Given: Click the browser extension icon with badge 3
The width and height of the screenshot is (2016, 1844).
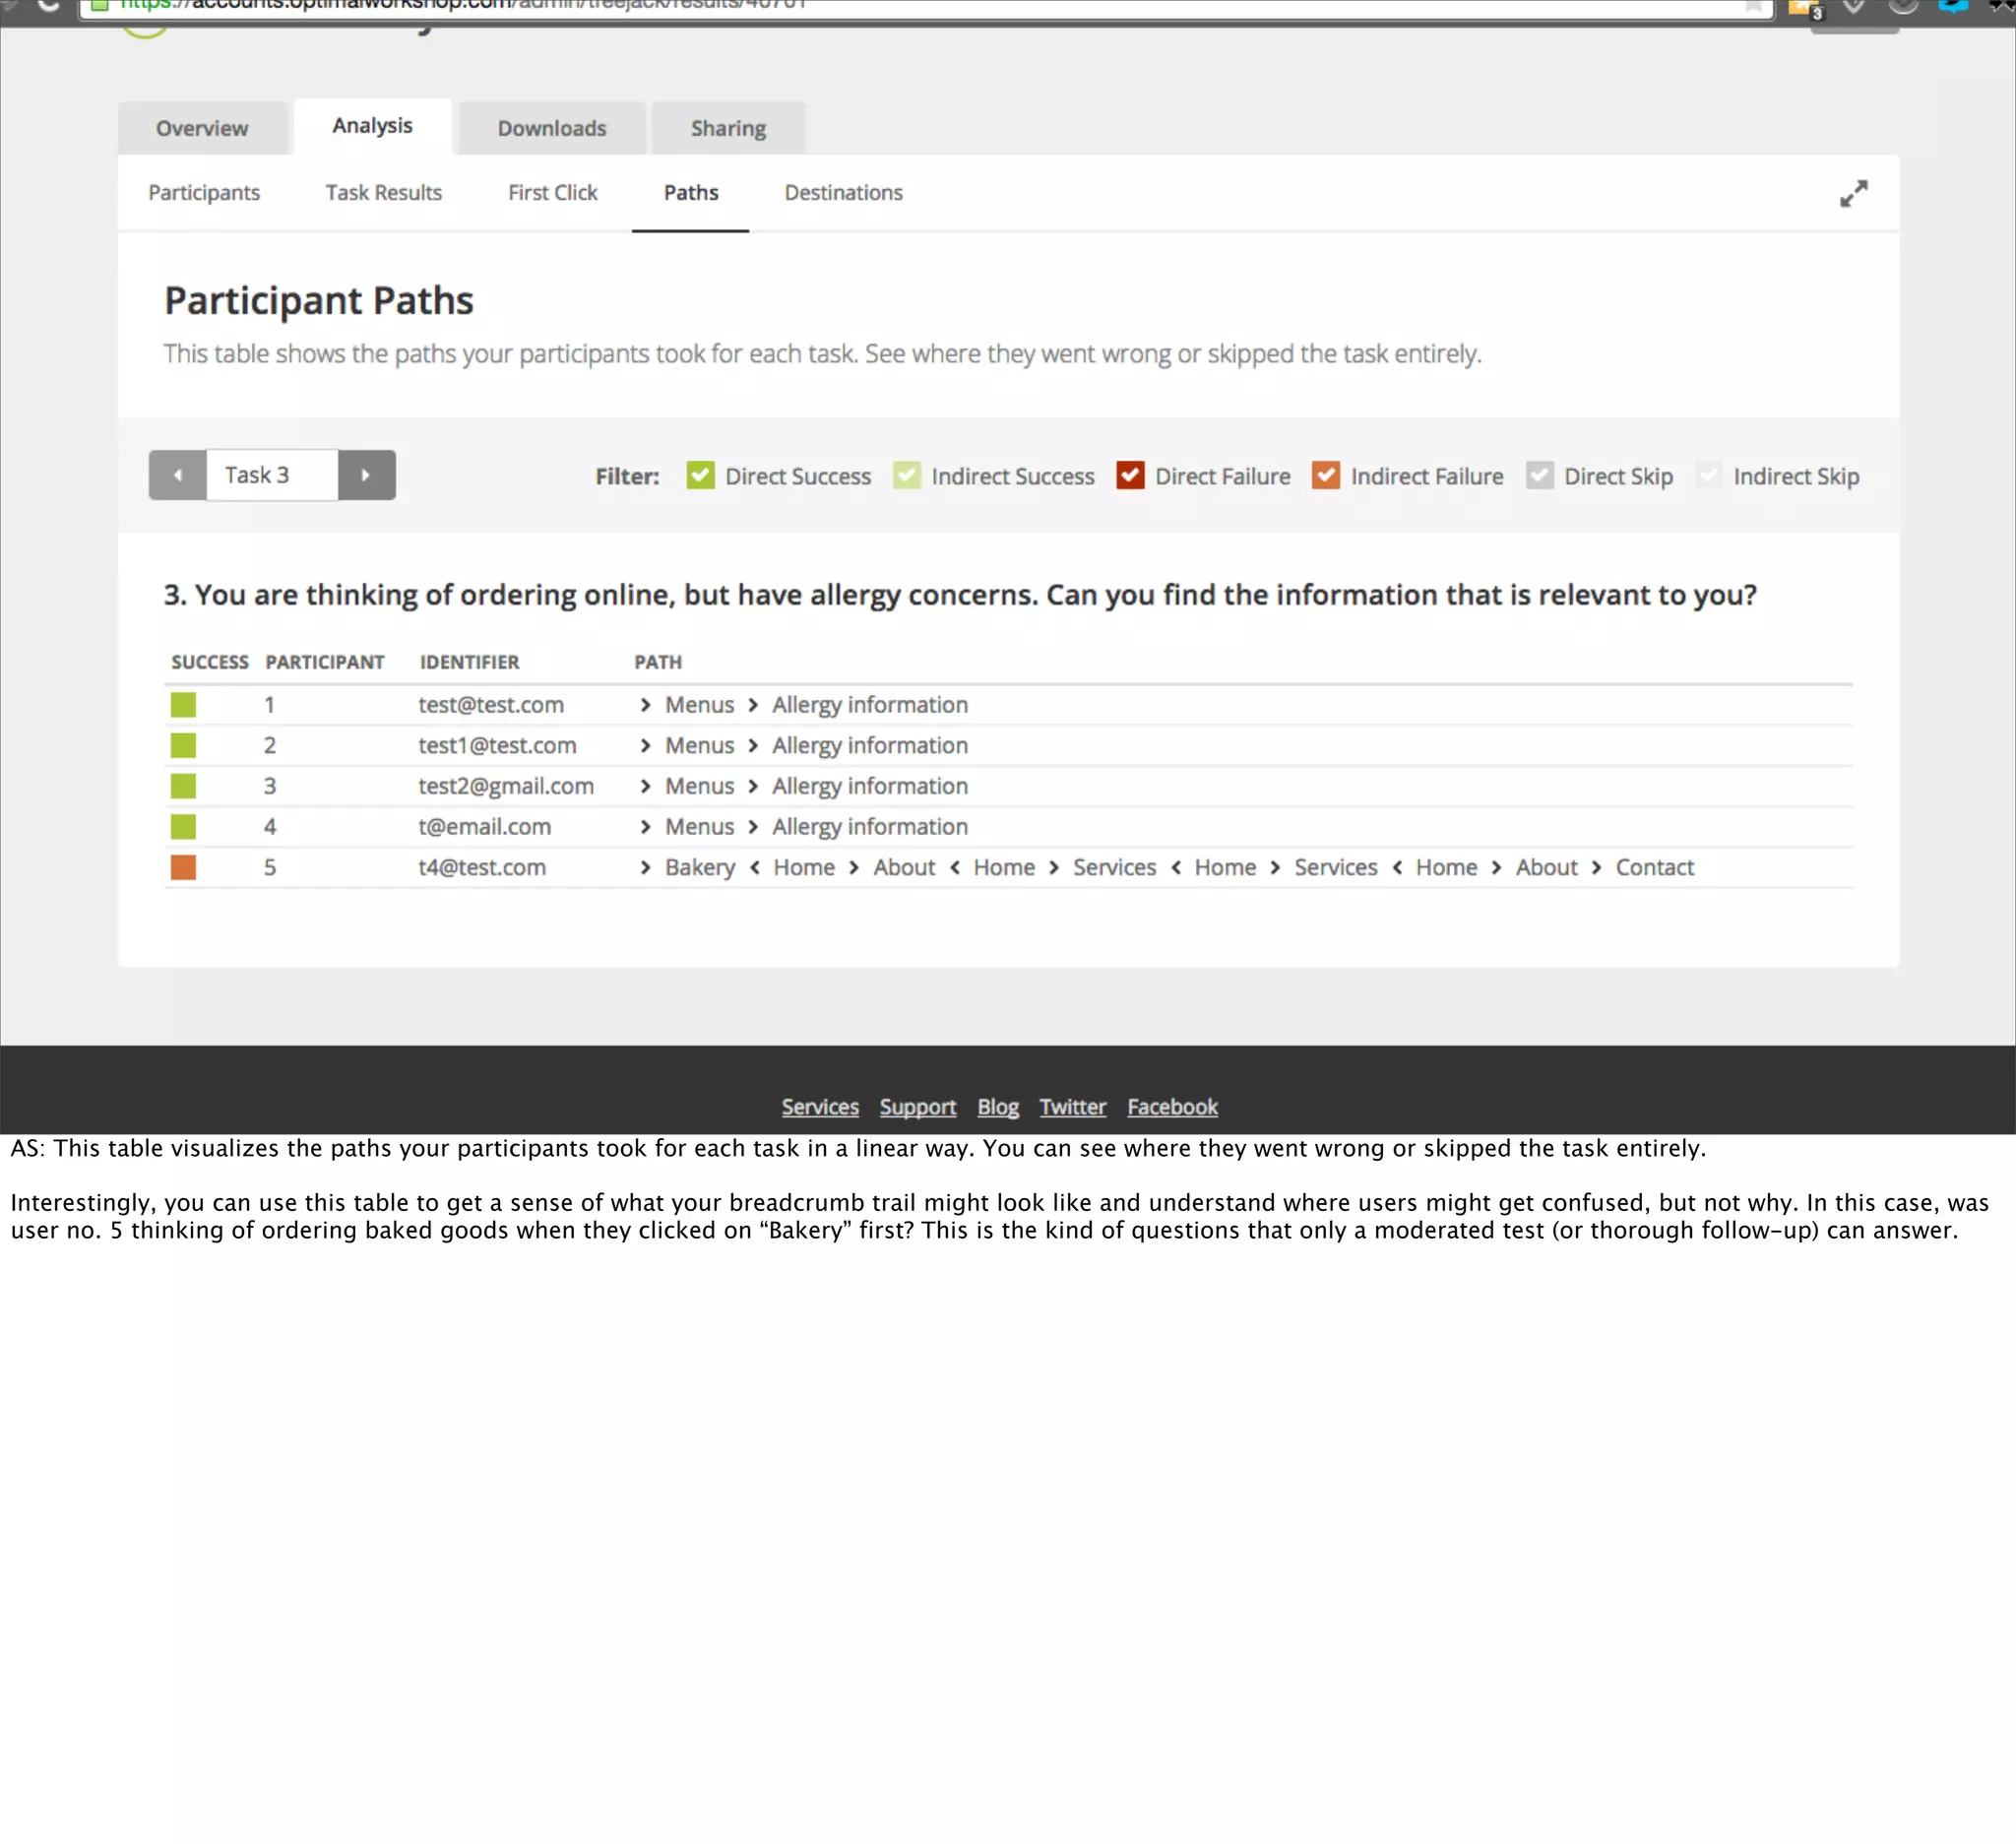Looking at the screenshot, I should pos(1804,8).
